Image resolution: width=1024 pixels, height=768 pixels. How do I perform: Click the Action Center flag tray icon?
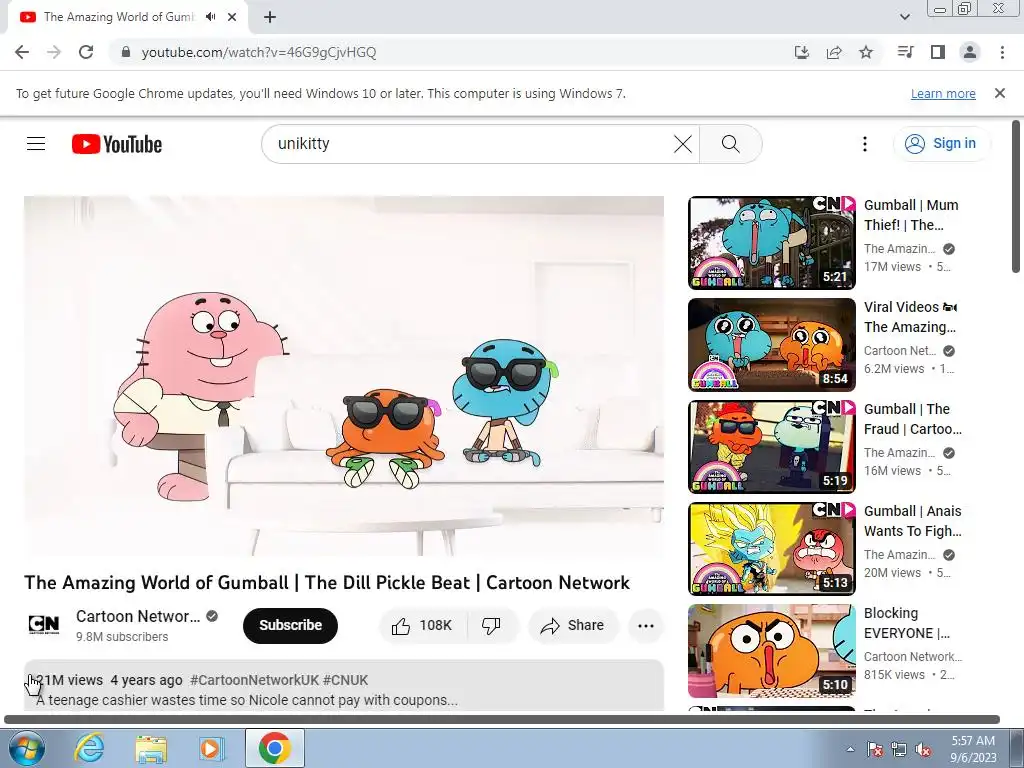(875, 749)
